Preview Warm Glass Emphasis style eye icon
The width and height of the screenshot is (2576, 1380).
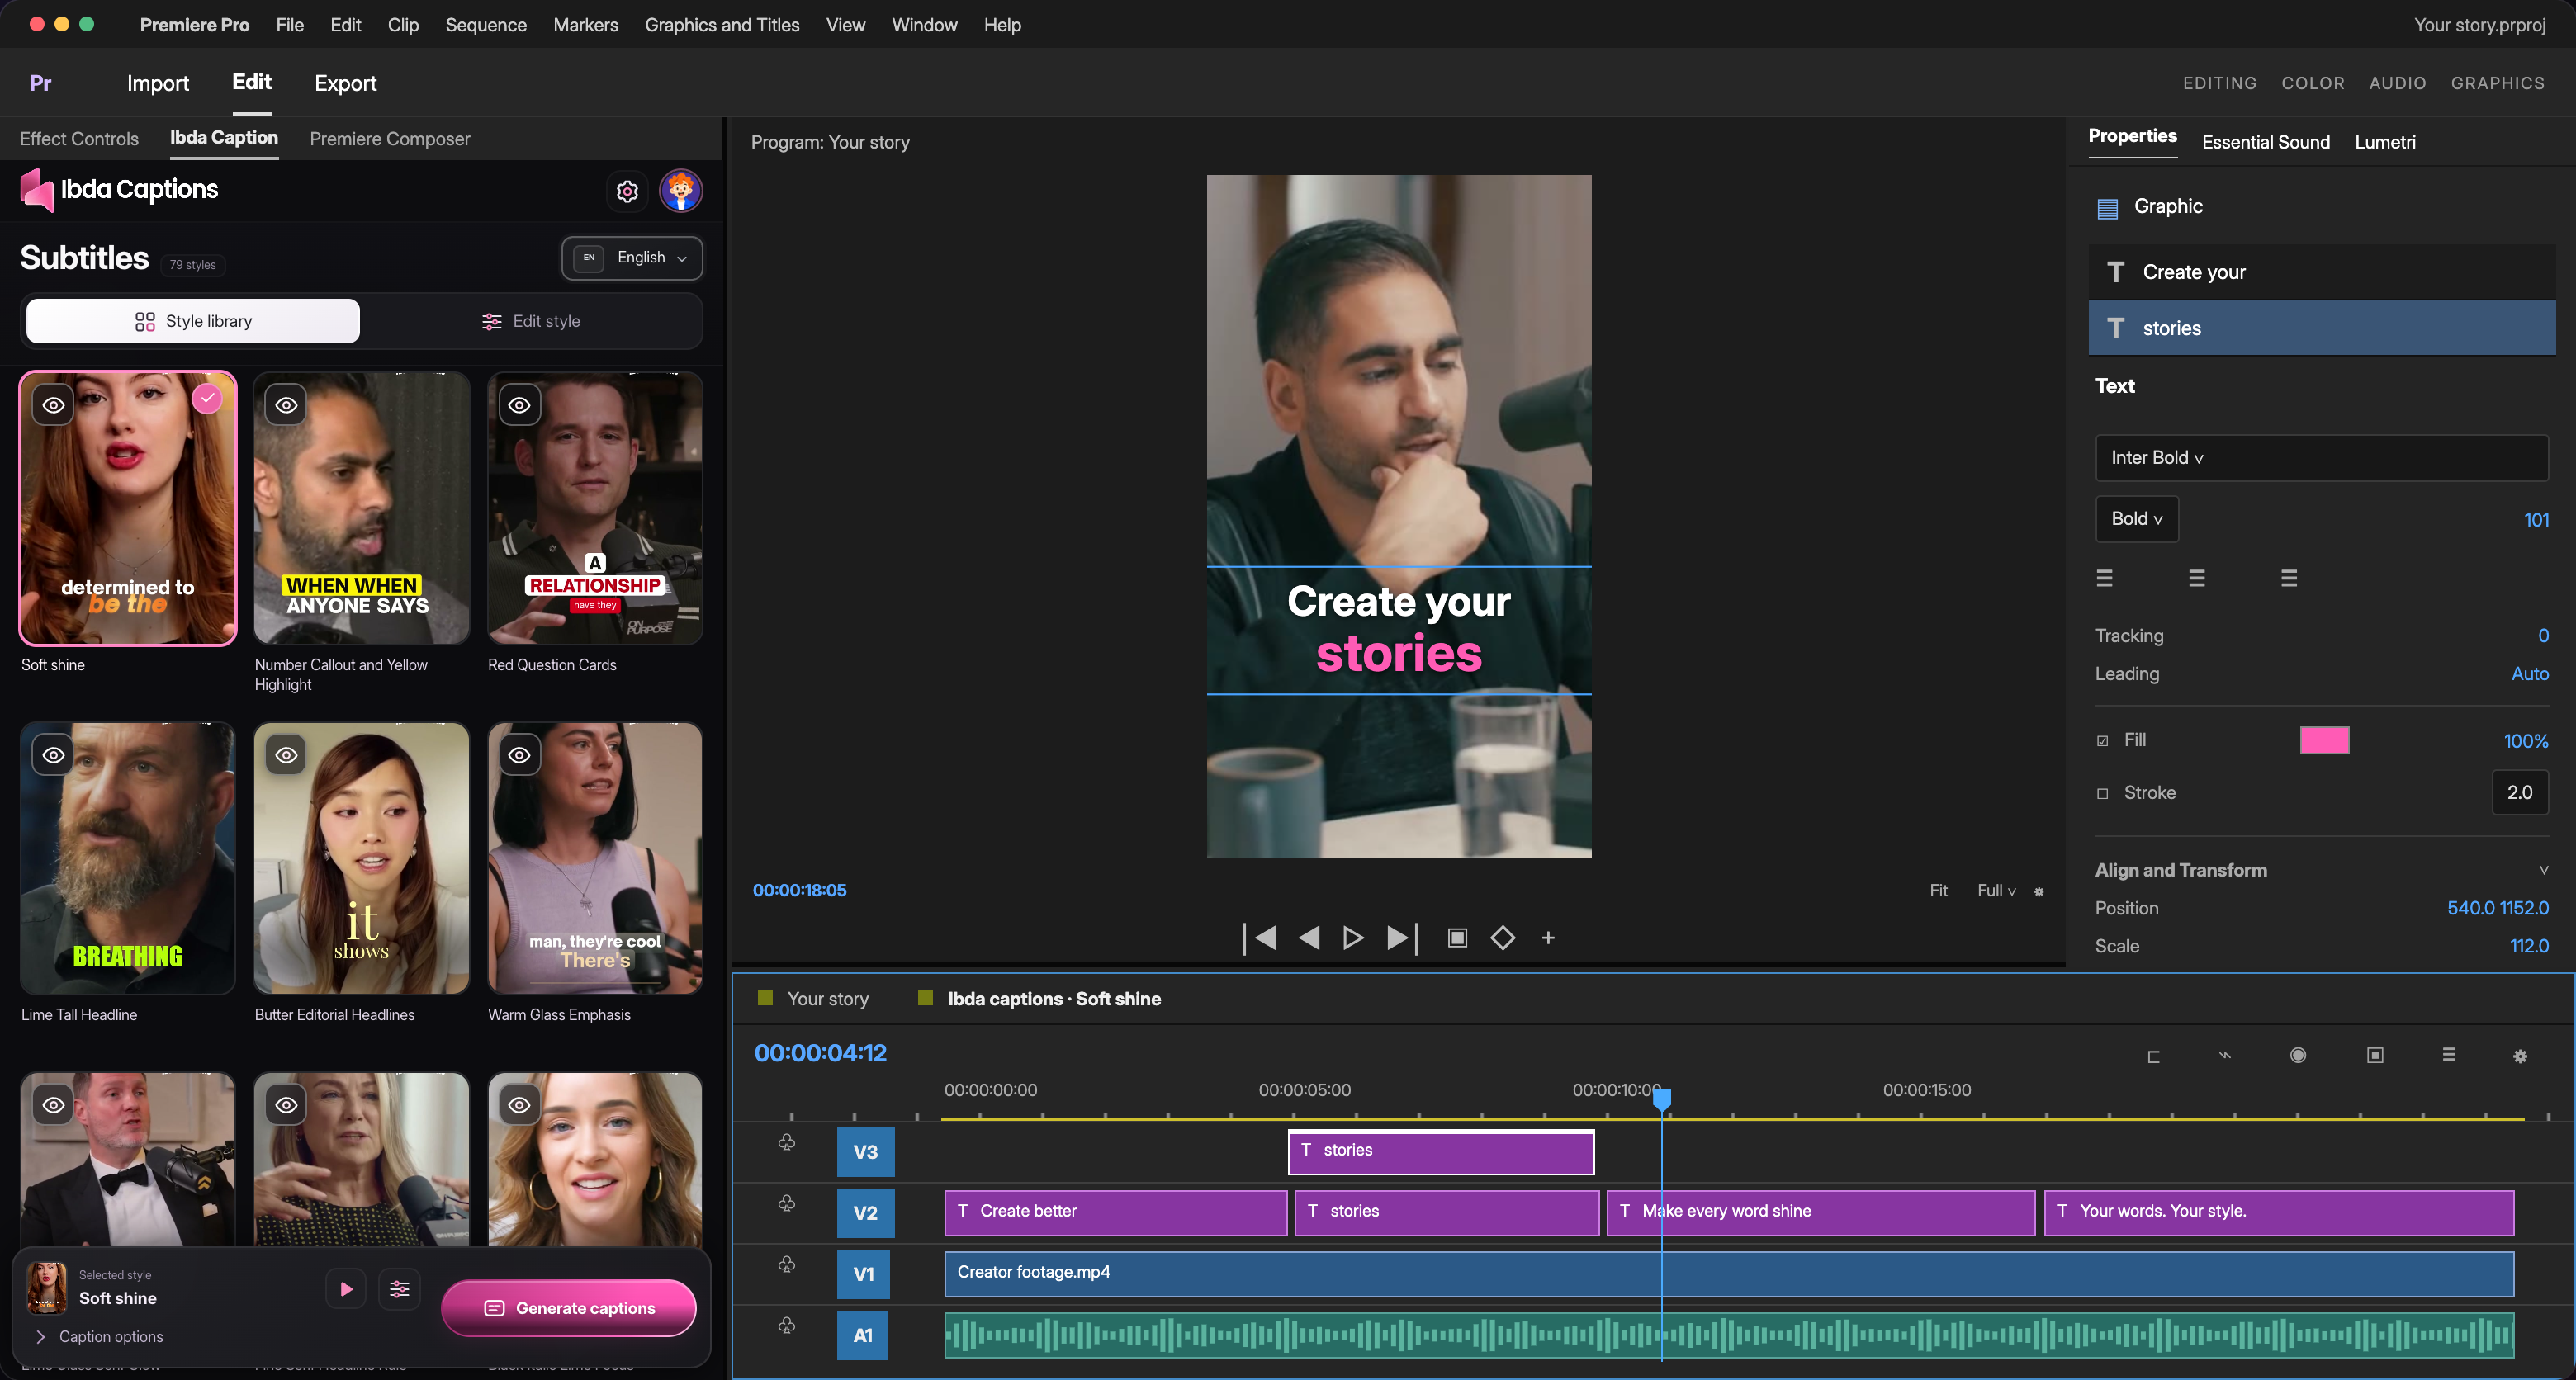pos(520,755)
